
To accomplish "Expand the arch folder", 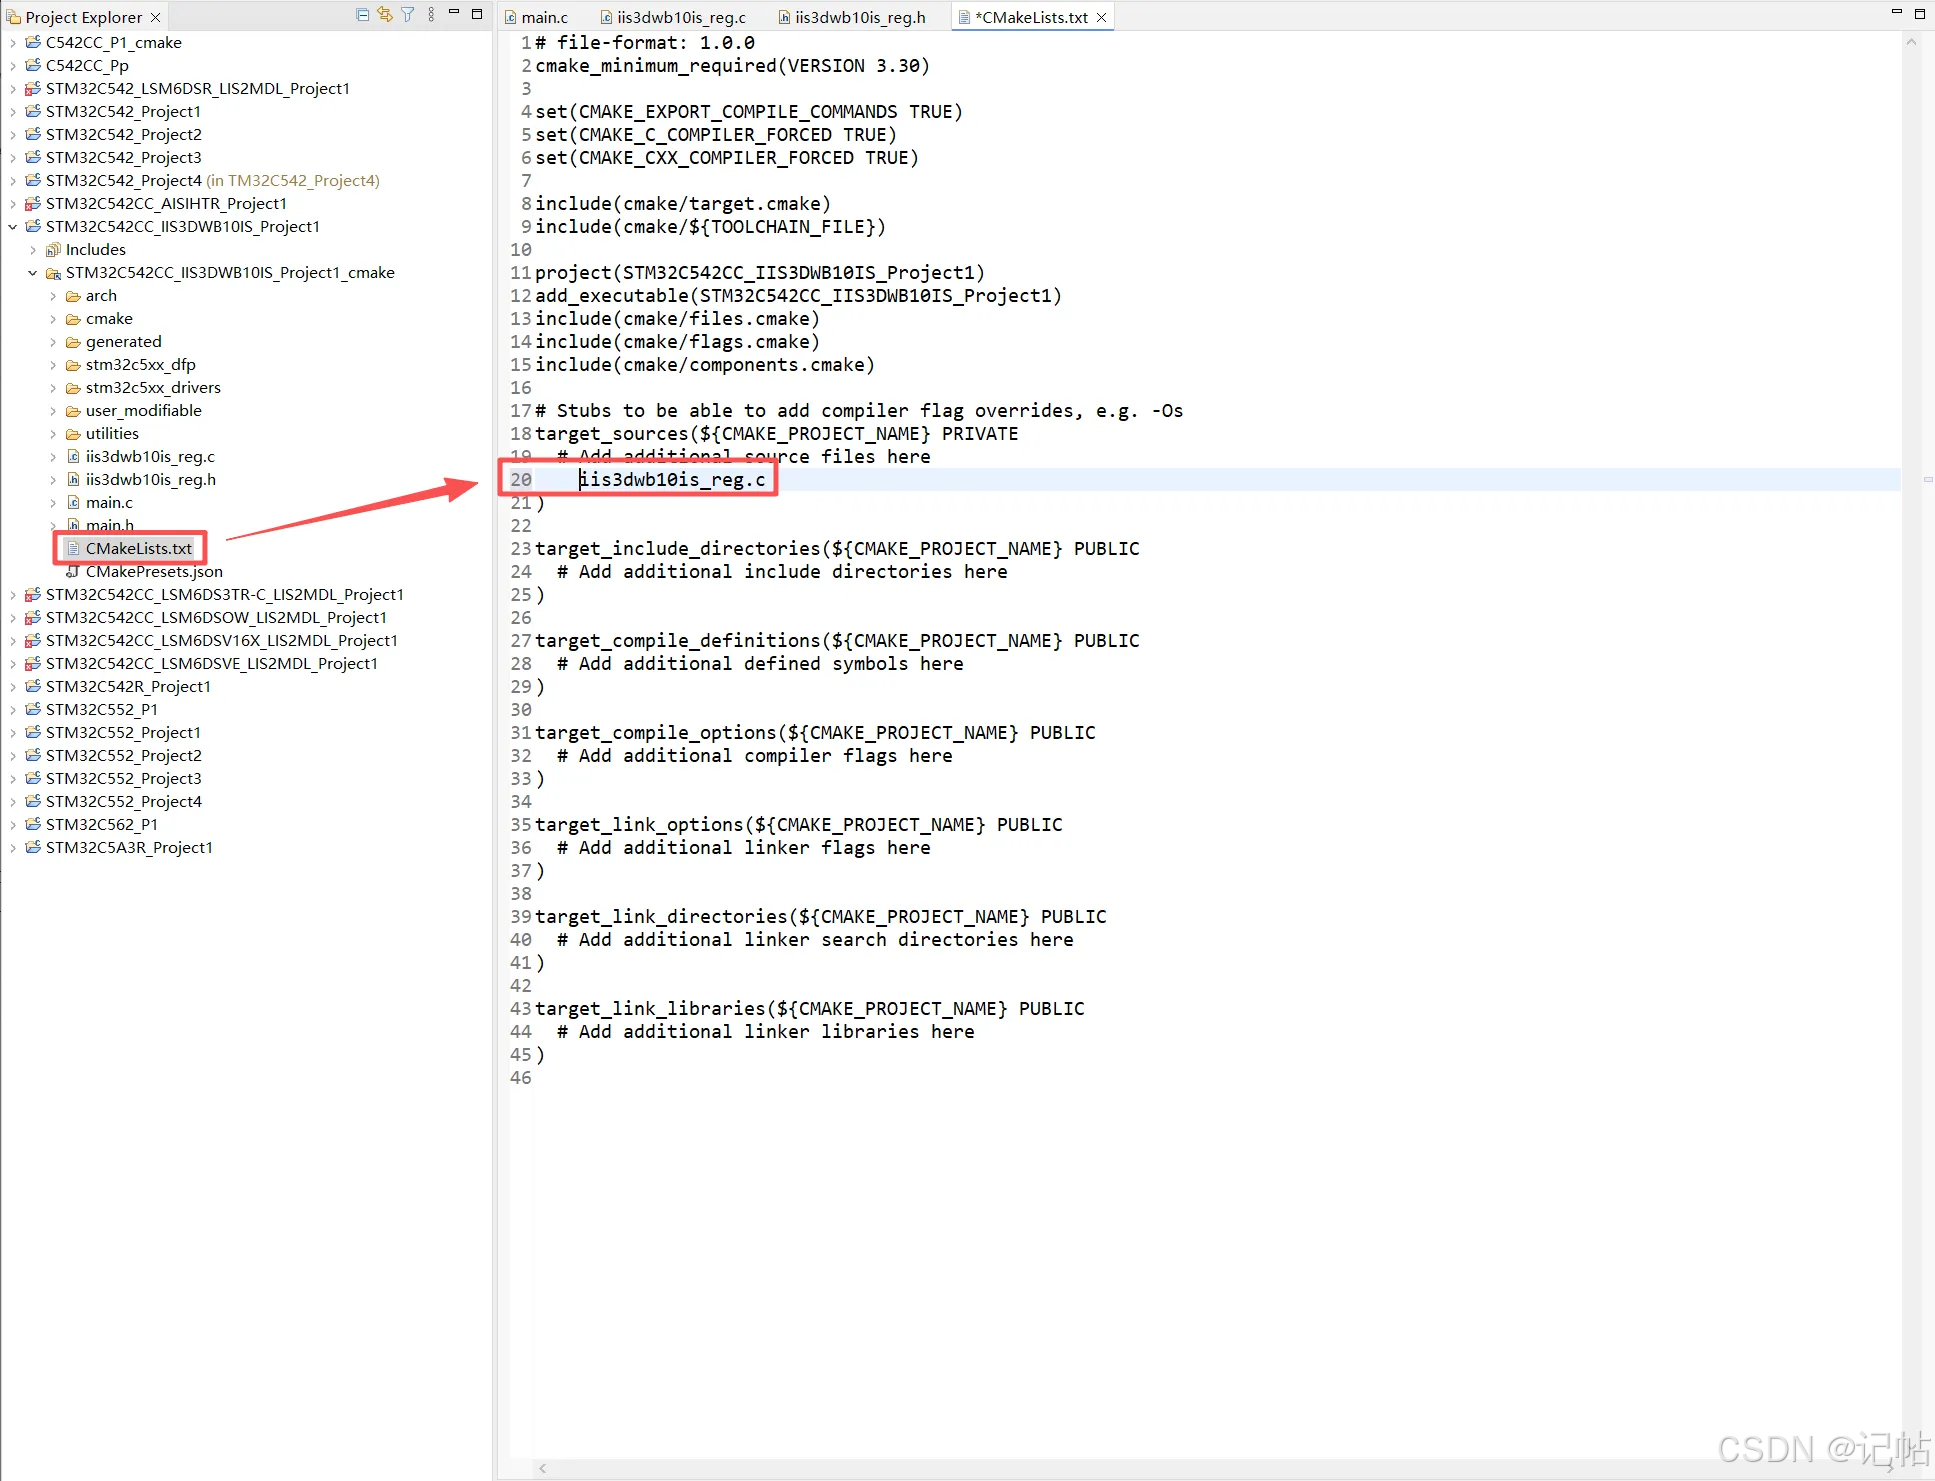I will (x=53, y=296).
